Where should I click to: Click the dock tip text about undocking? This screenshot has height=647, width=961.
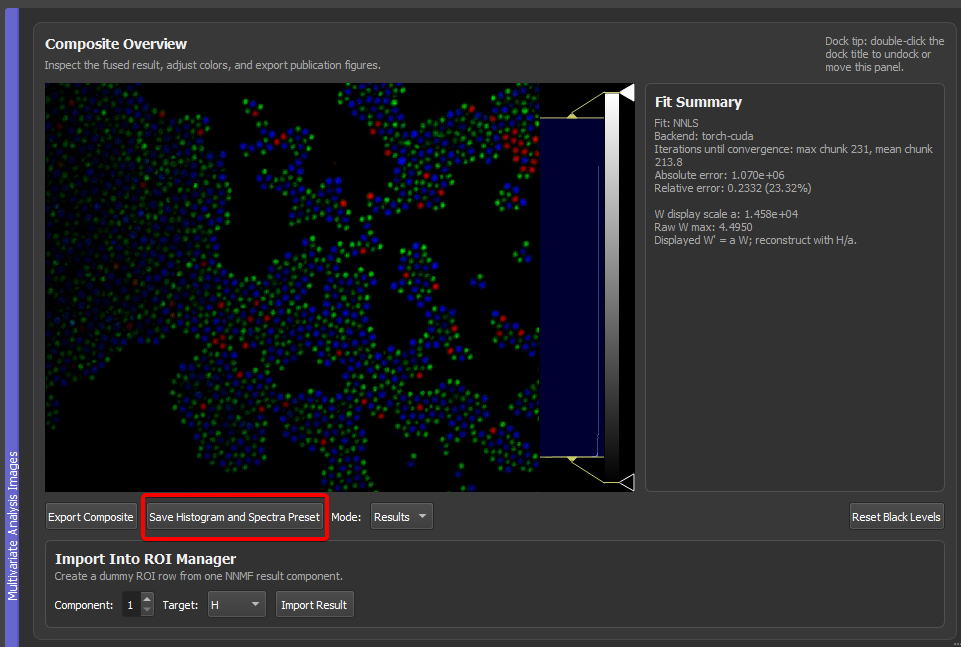pos(884,54)
